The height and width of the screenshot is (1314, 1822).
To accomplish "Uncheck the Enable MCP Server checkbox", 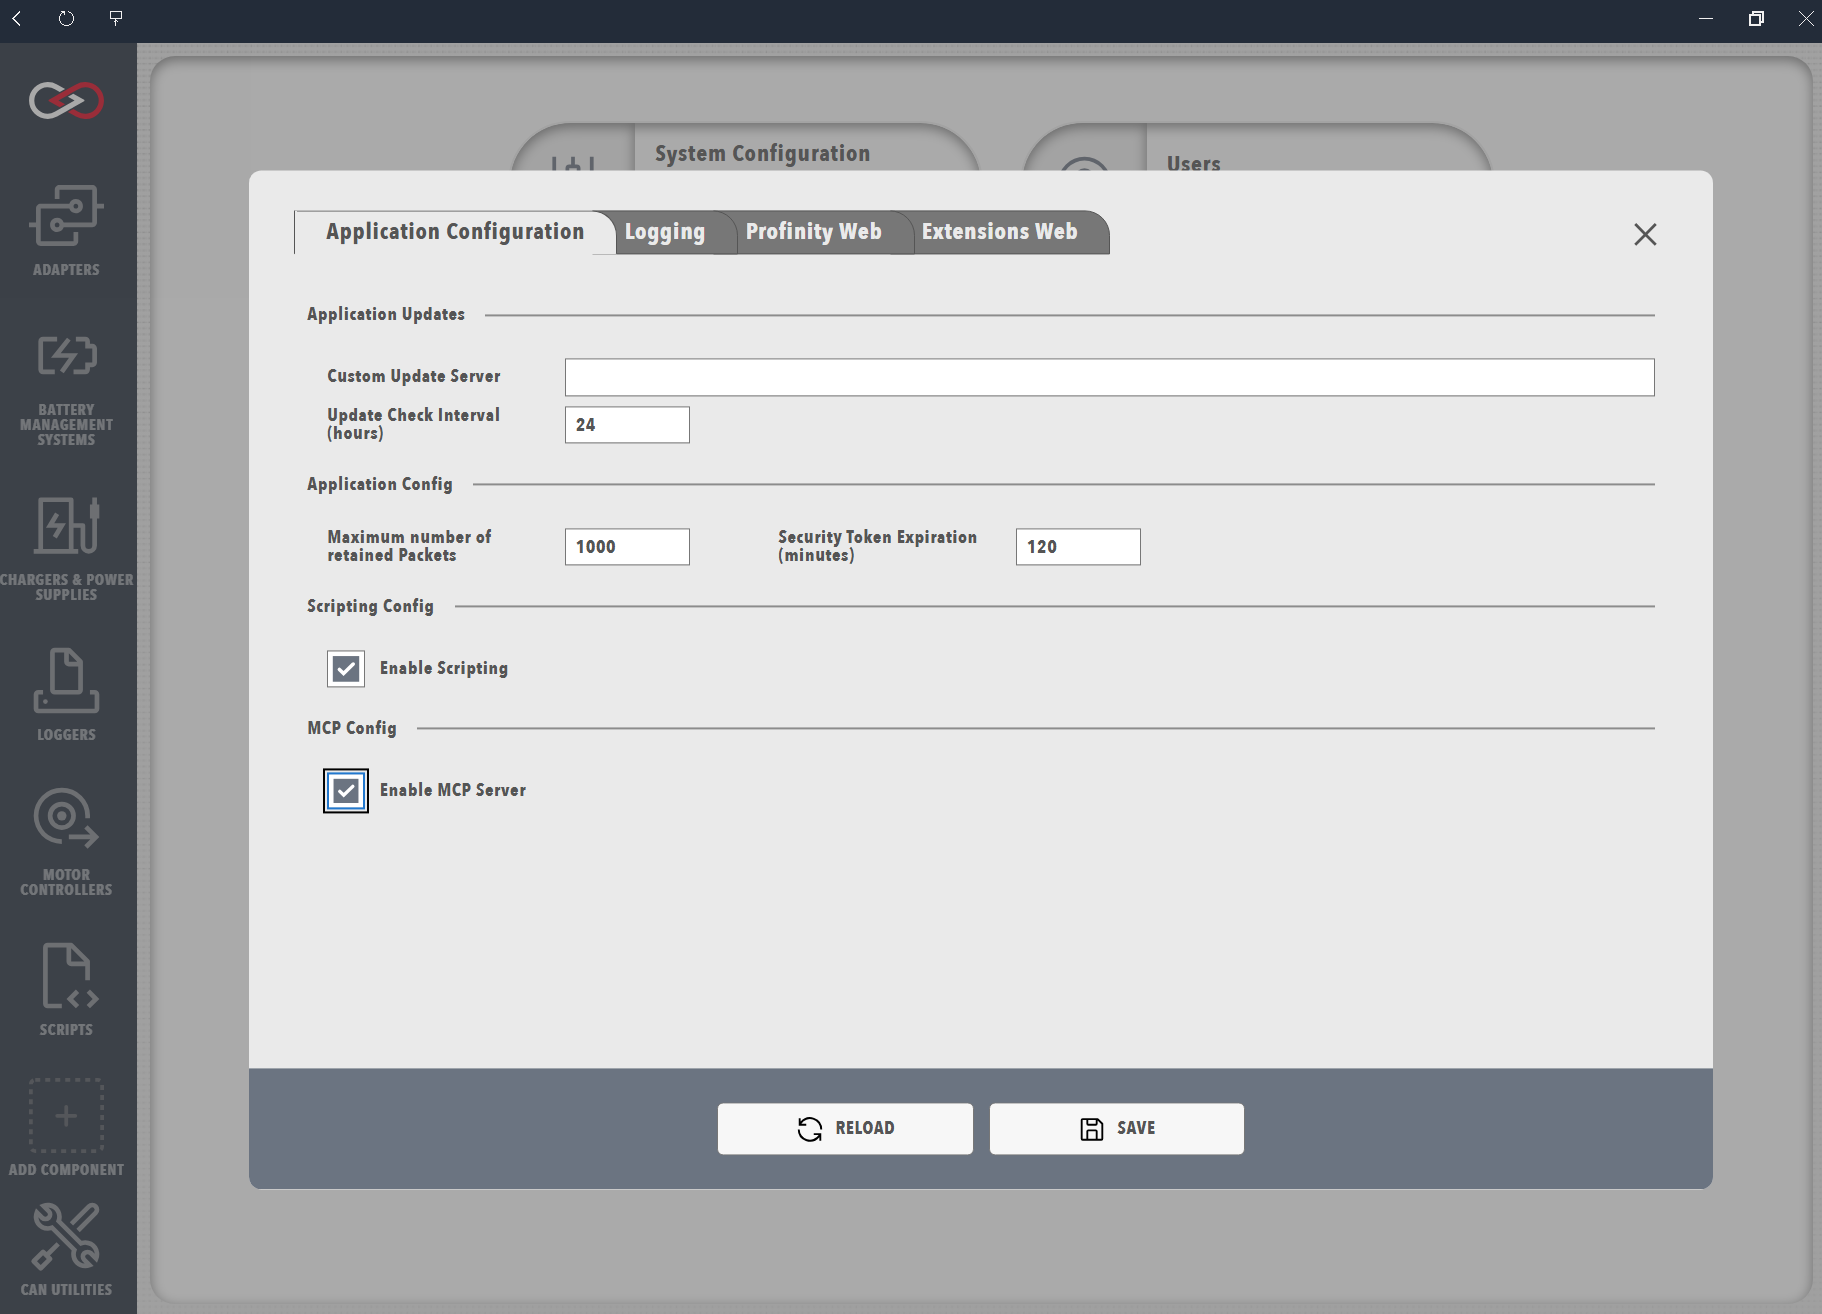I will point(346,791).
